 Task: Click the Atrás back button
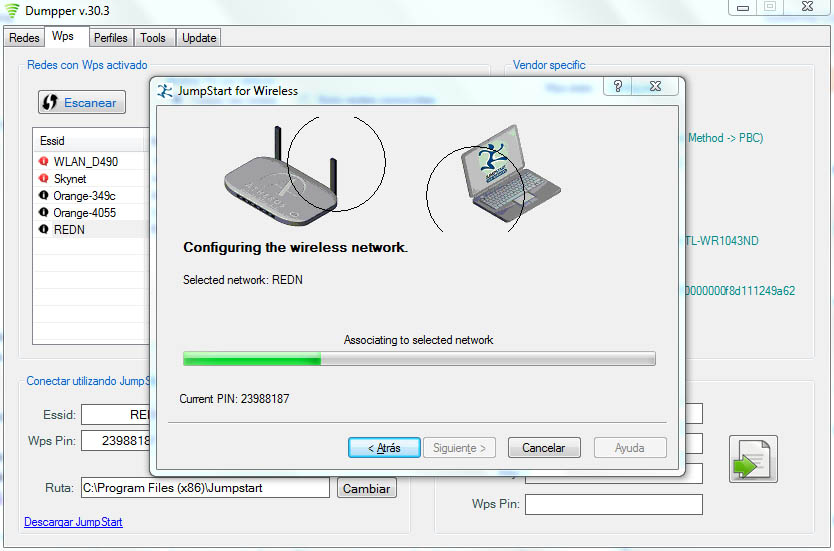click(384, 448)
